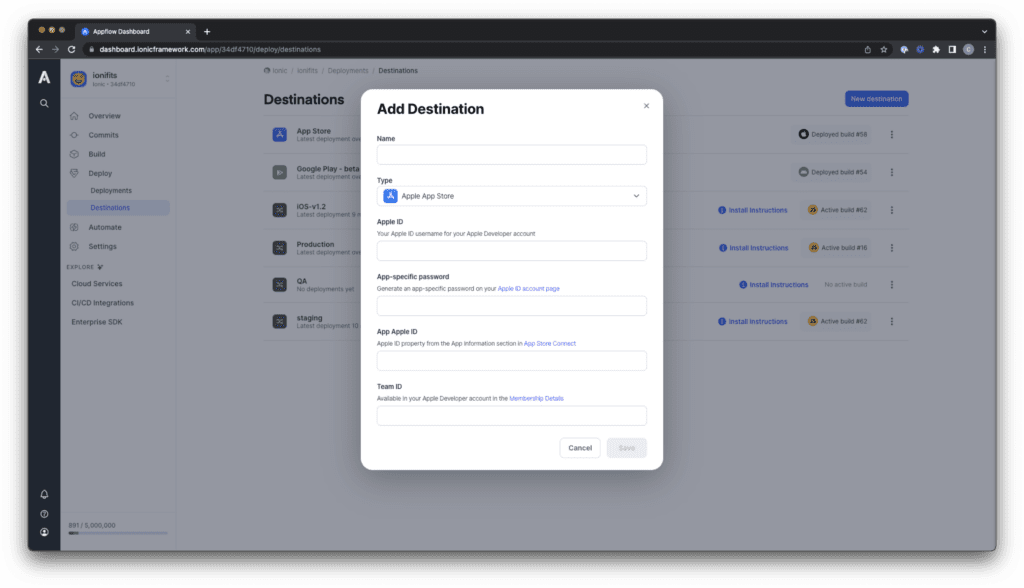The height and width of the screenshot is (588, 1024).
Task: Click Install Instructions for Production
Action: tap(754, 248)
